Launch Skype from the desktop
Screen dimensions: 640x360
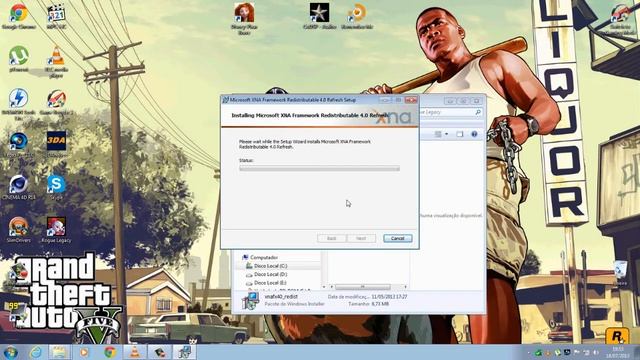[56, 187]
